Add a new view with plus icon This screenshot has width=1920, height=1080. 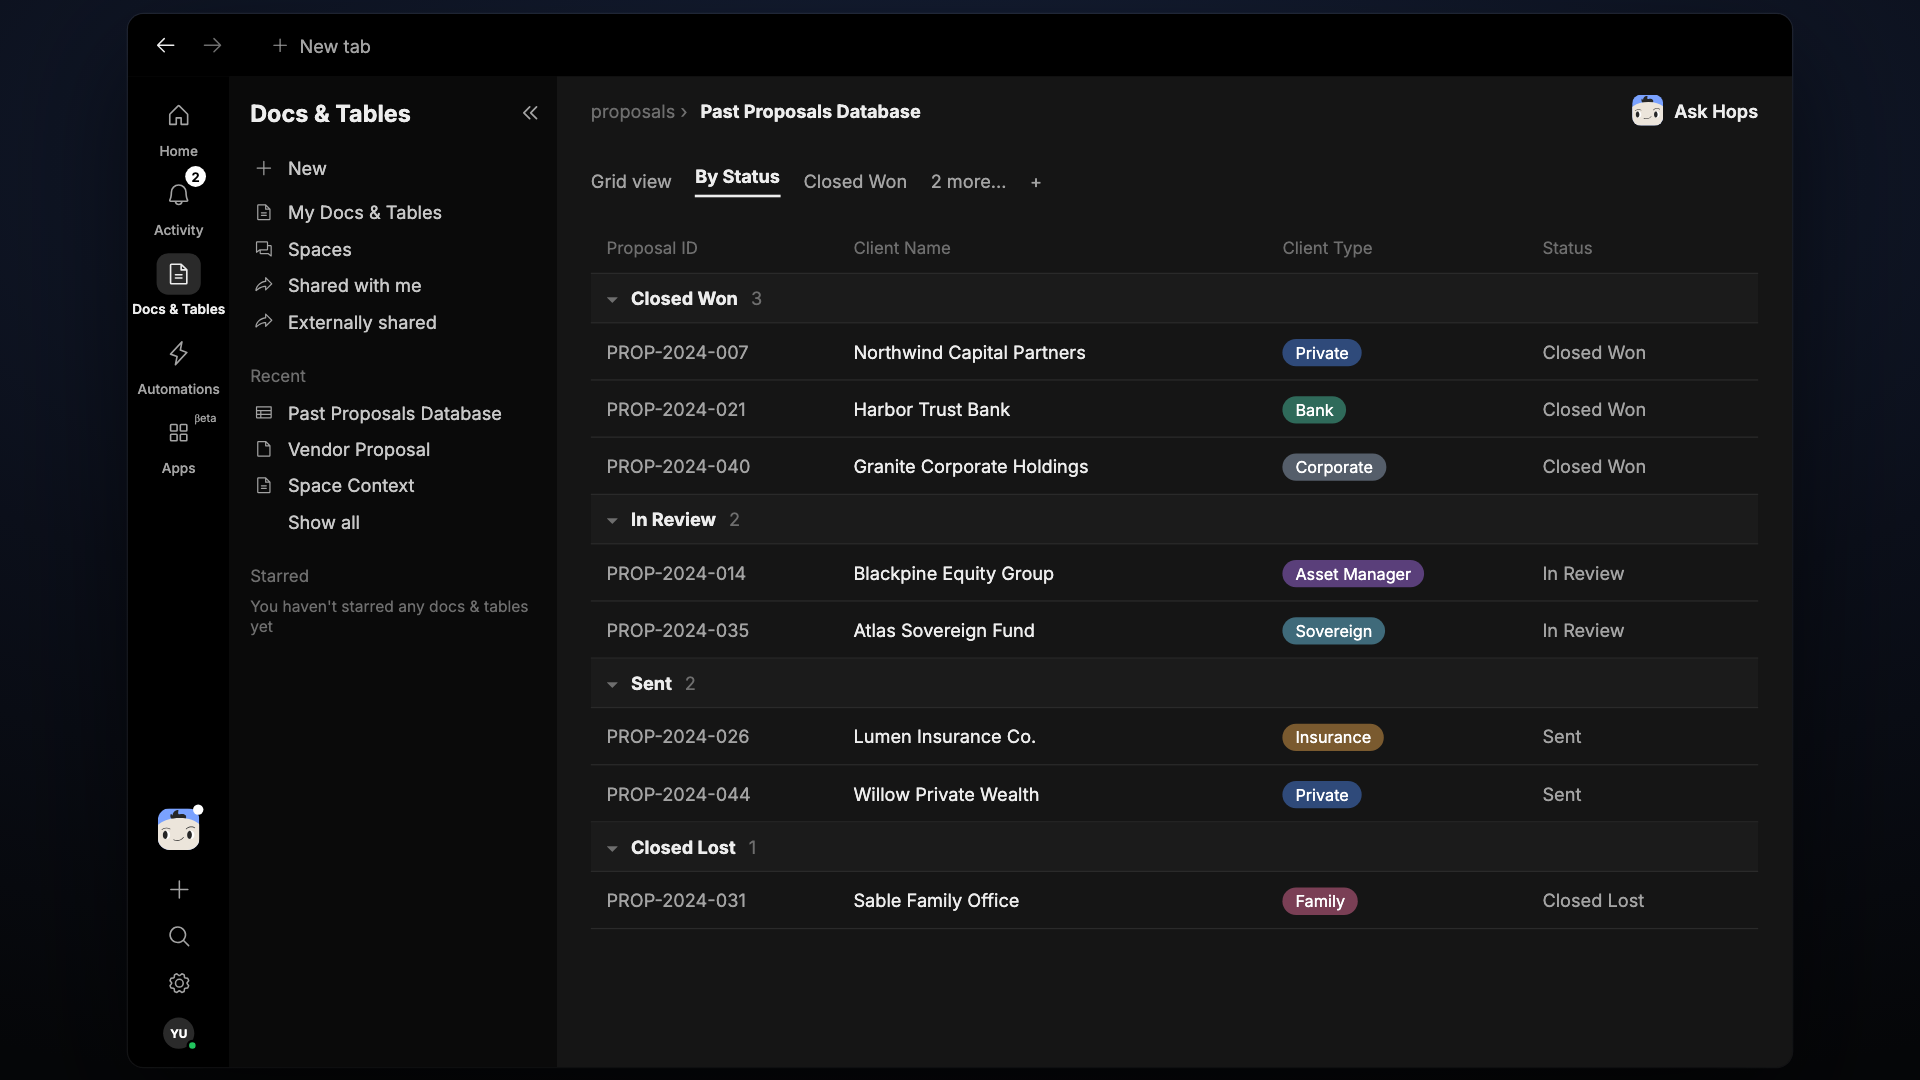(1036, 182)
